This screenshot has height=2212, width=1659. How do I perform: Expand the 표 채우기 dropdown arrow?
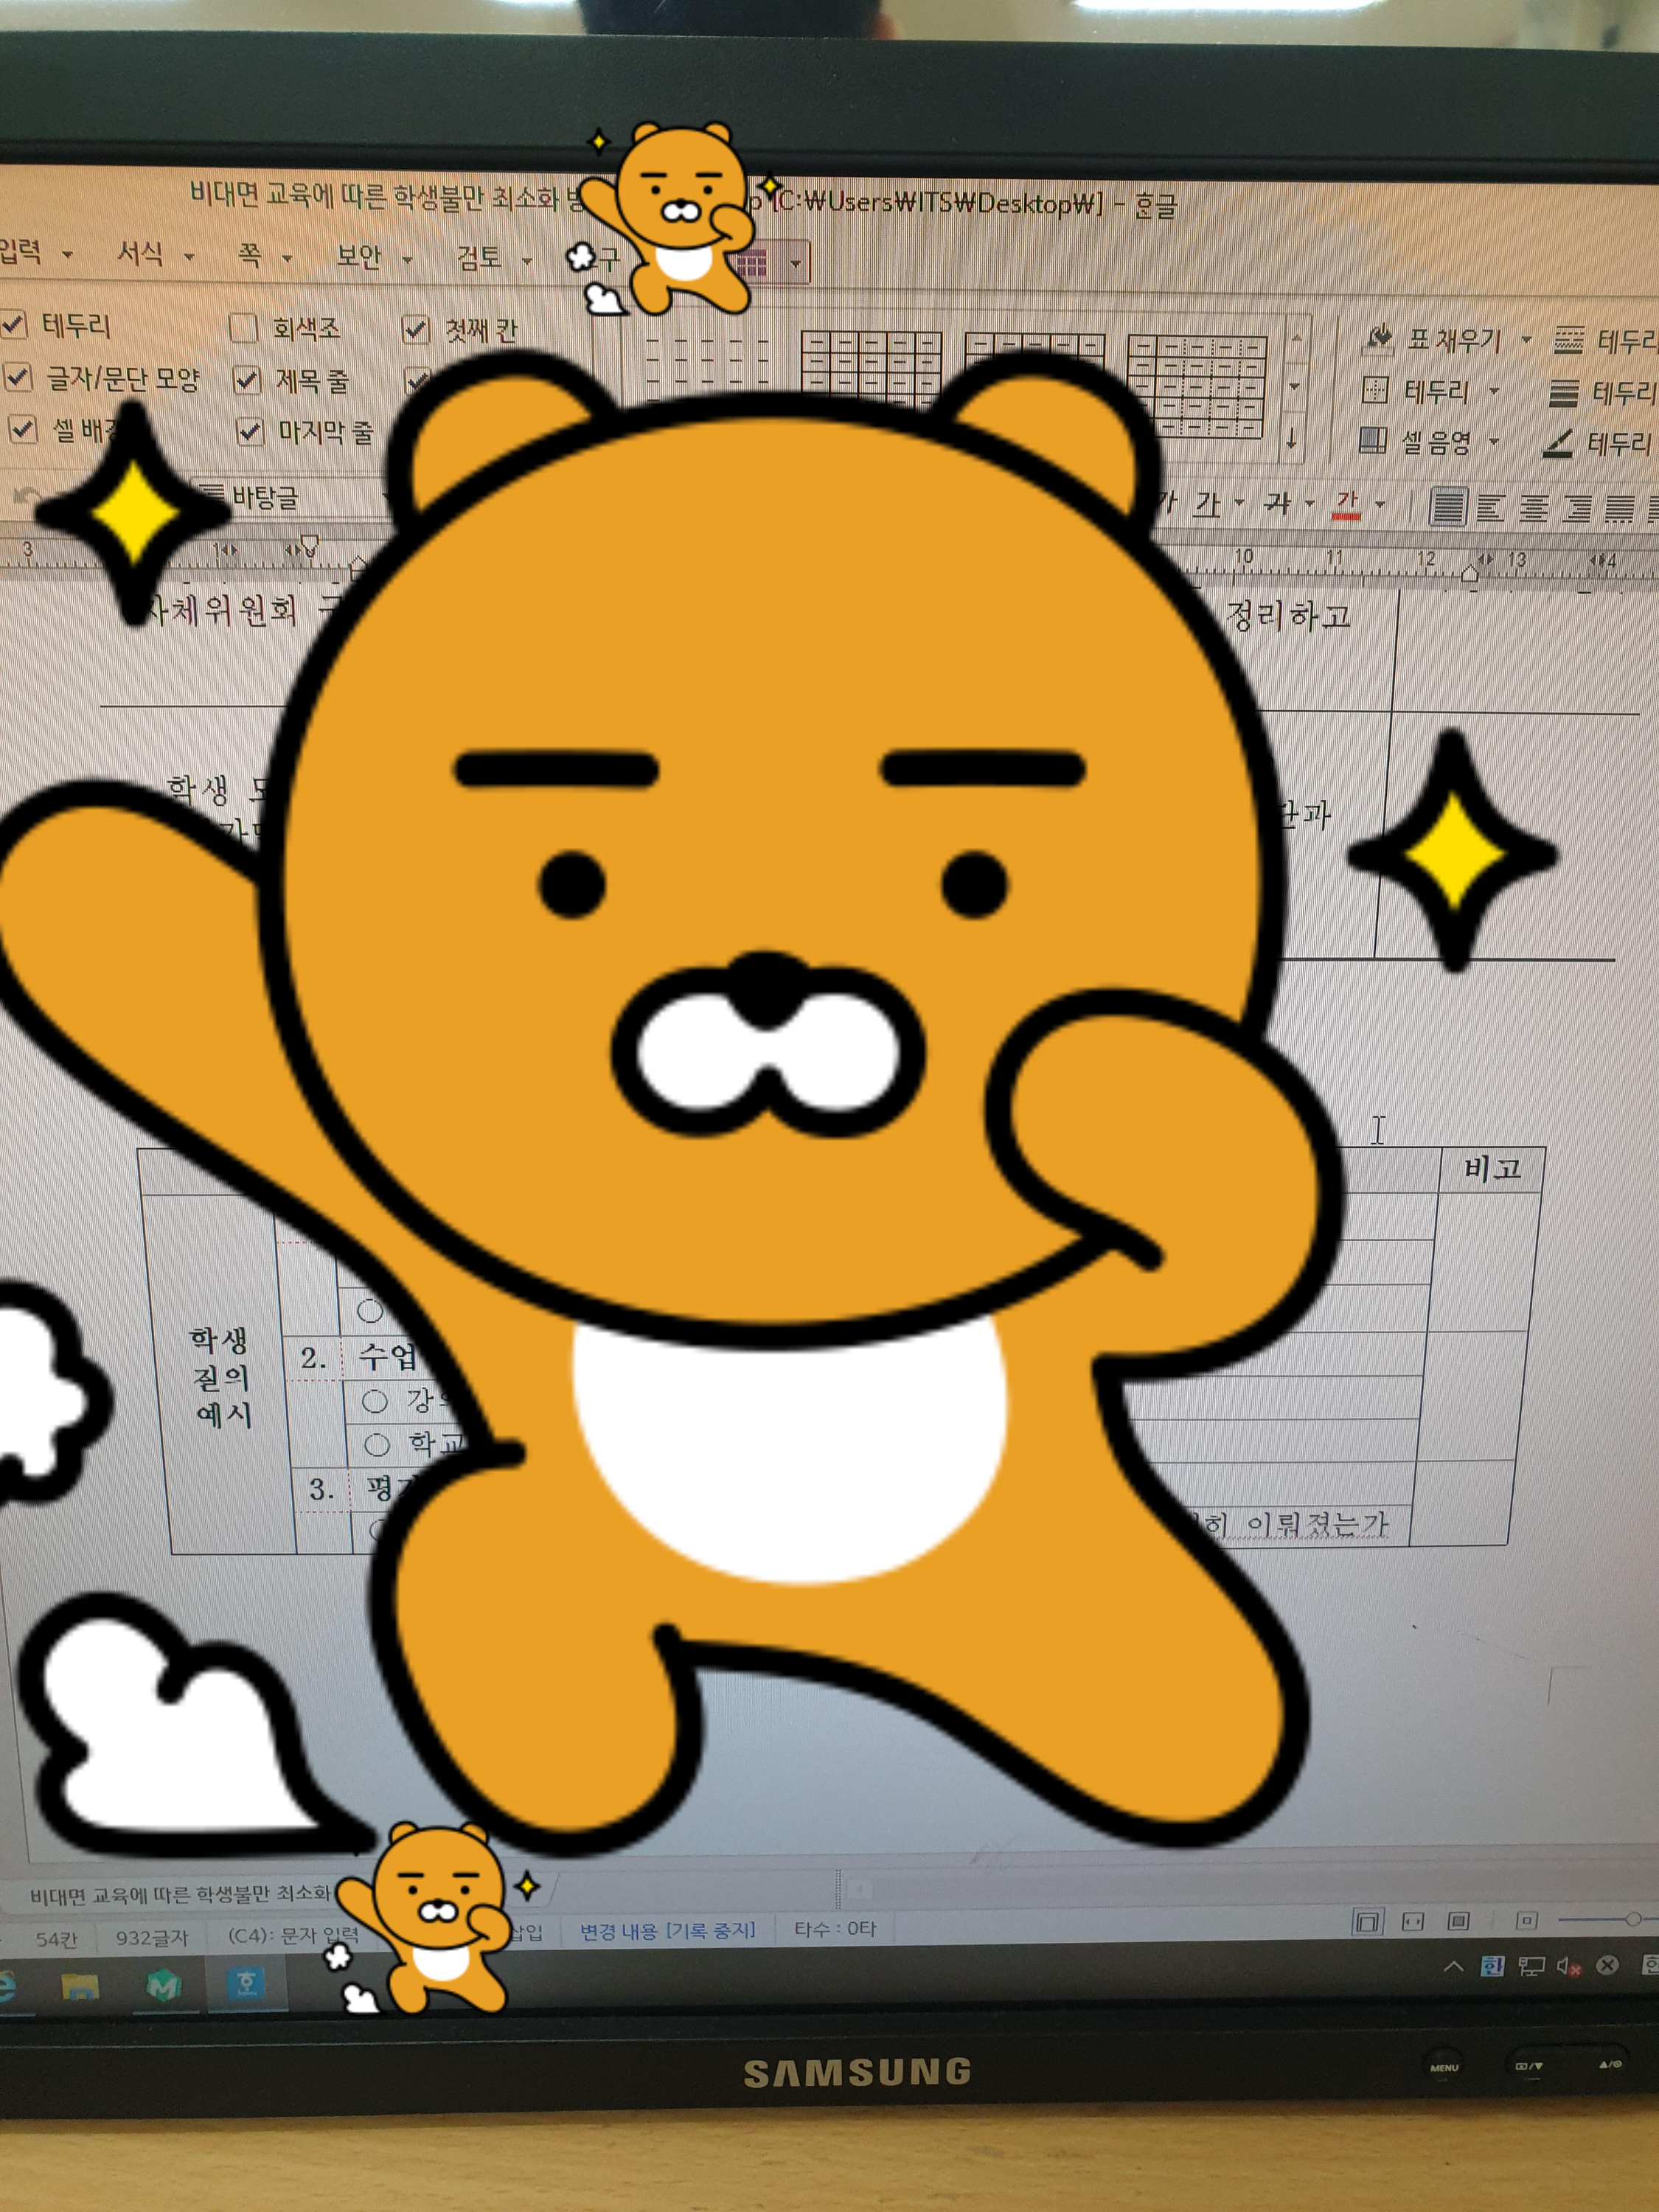1526,340
